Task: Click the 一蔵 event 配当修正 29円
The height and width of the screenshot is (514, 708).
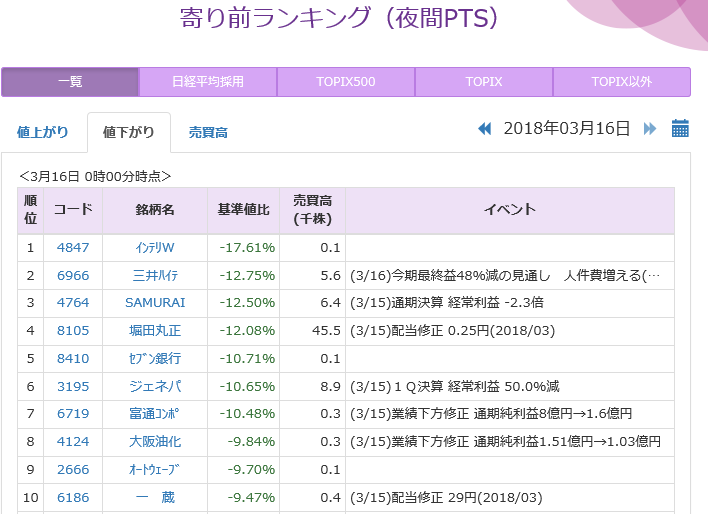Action: click(446, 498)
